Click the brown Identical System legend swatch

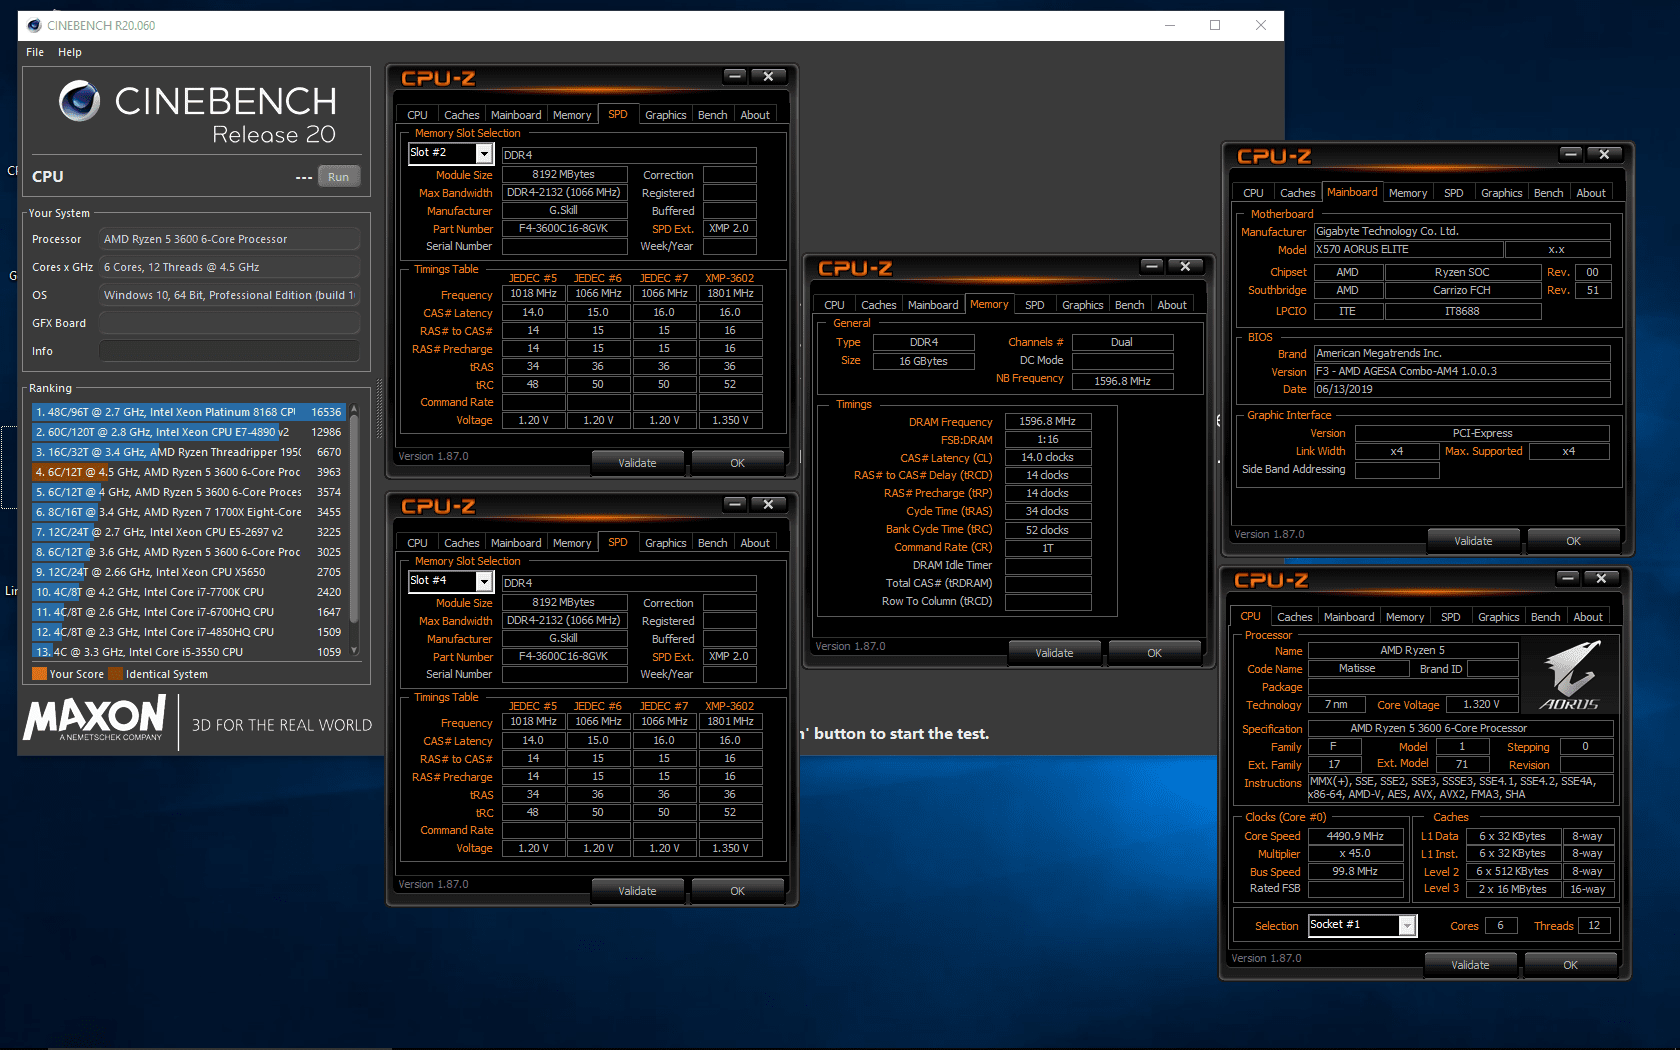click(116, 674)
